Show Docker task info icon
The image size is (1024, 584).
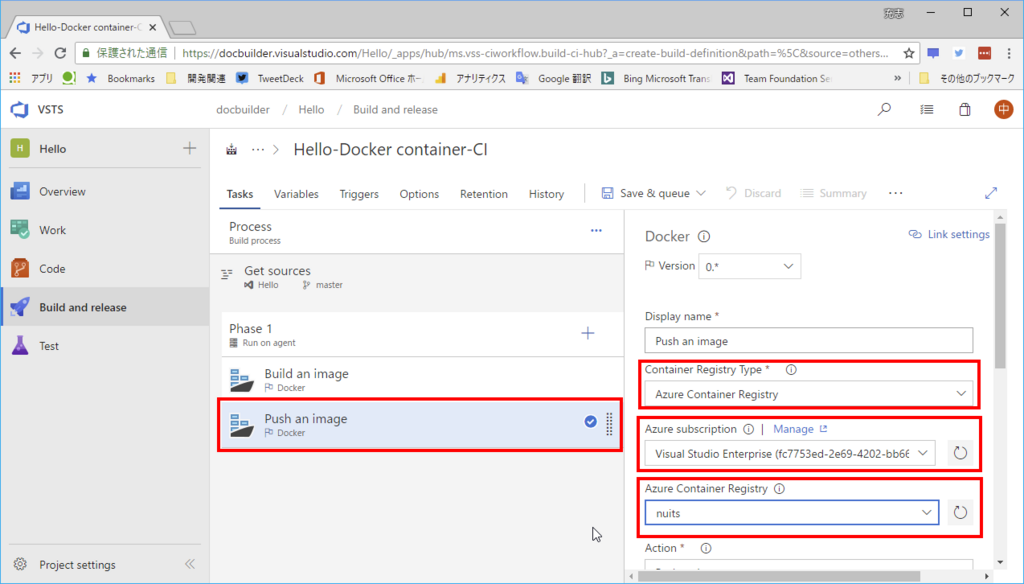tap(704, 236)
